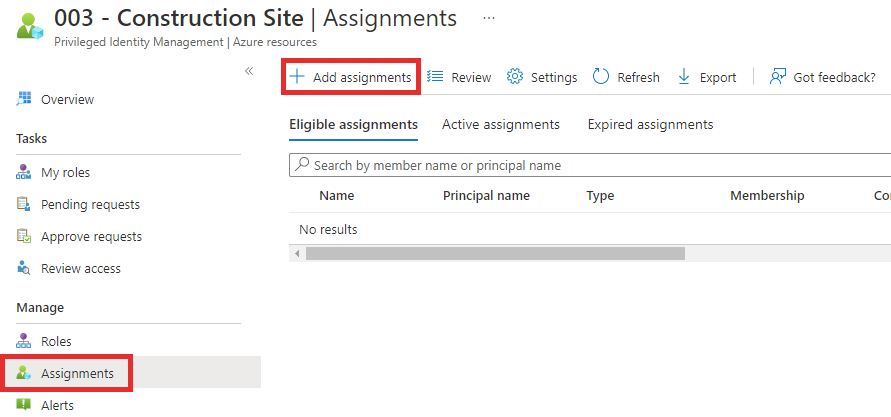Click the Export download arrow icon
This screenshot has height=417, width=891.
684,77
